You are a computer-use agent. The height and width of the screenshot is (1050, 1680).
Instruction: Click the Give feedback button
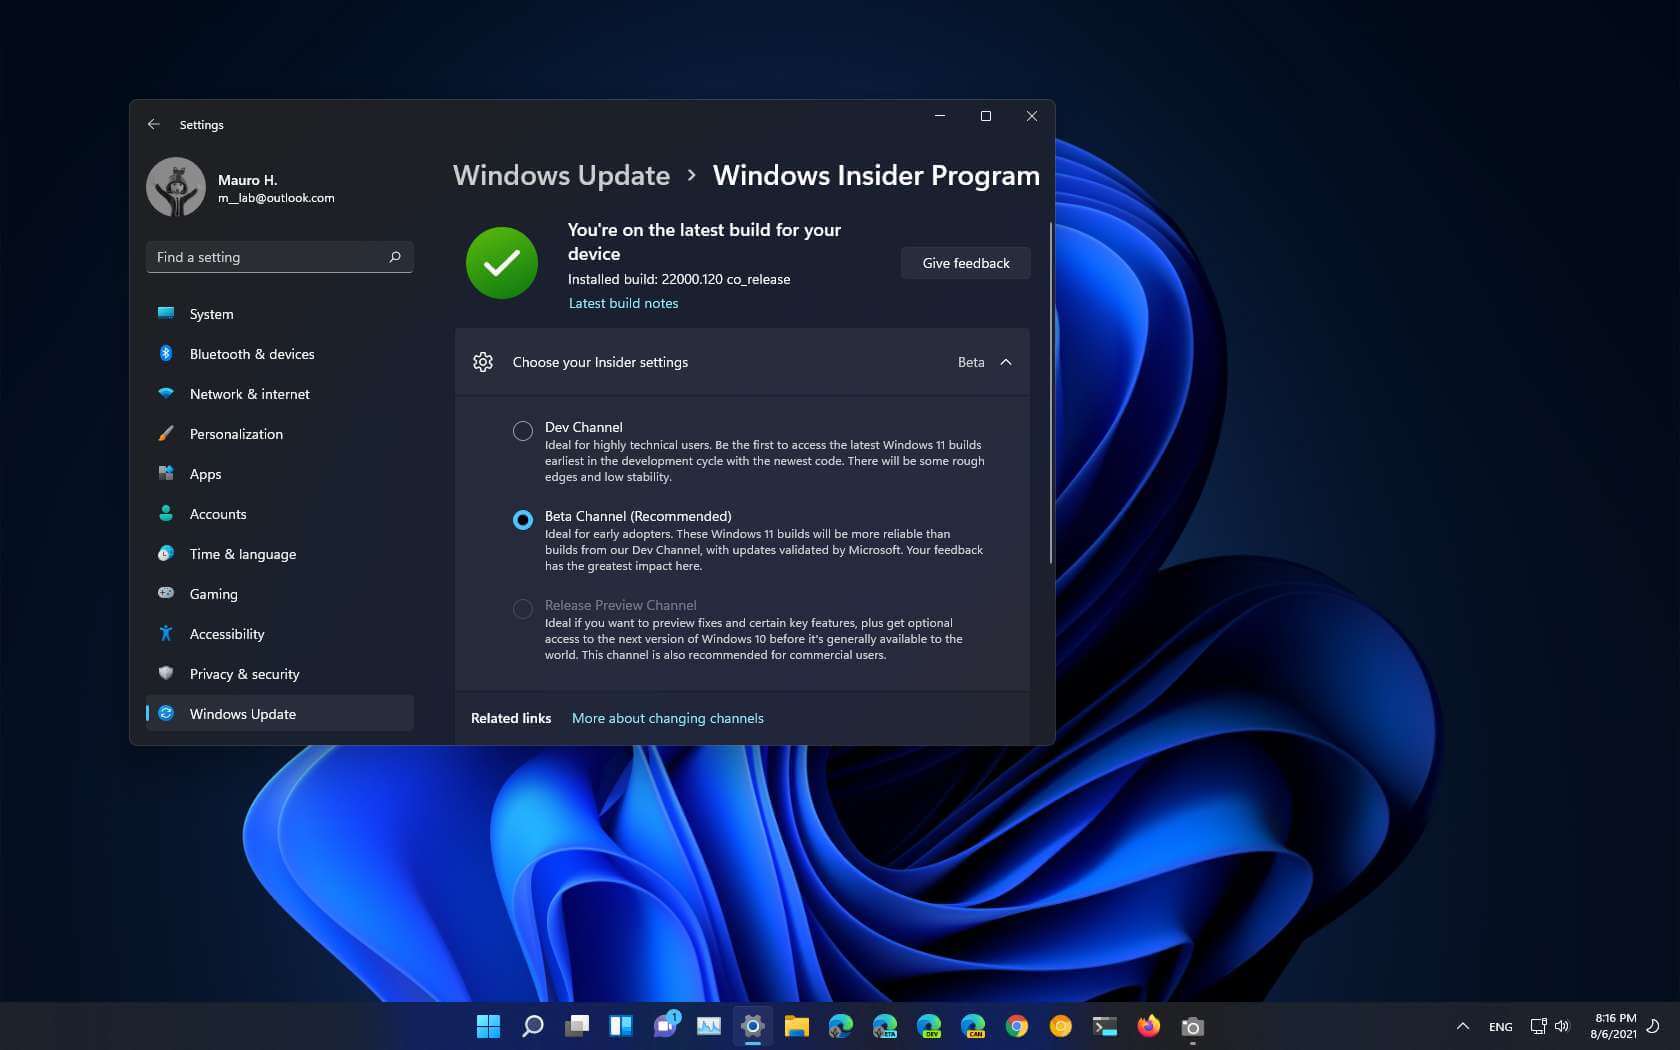click(965, 263)
